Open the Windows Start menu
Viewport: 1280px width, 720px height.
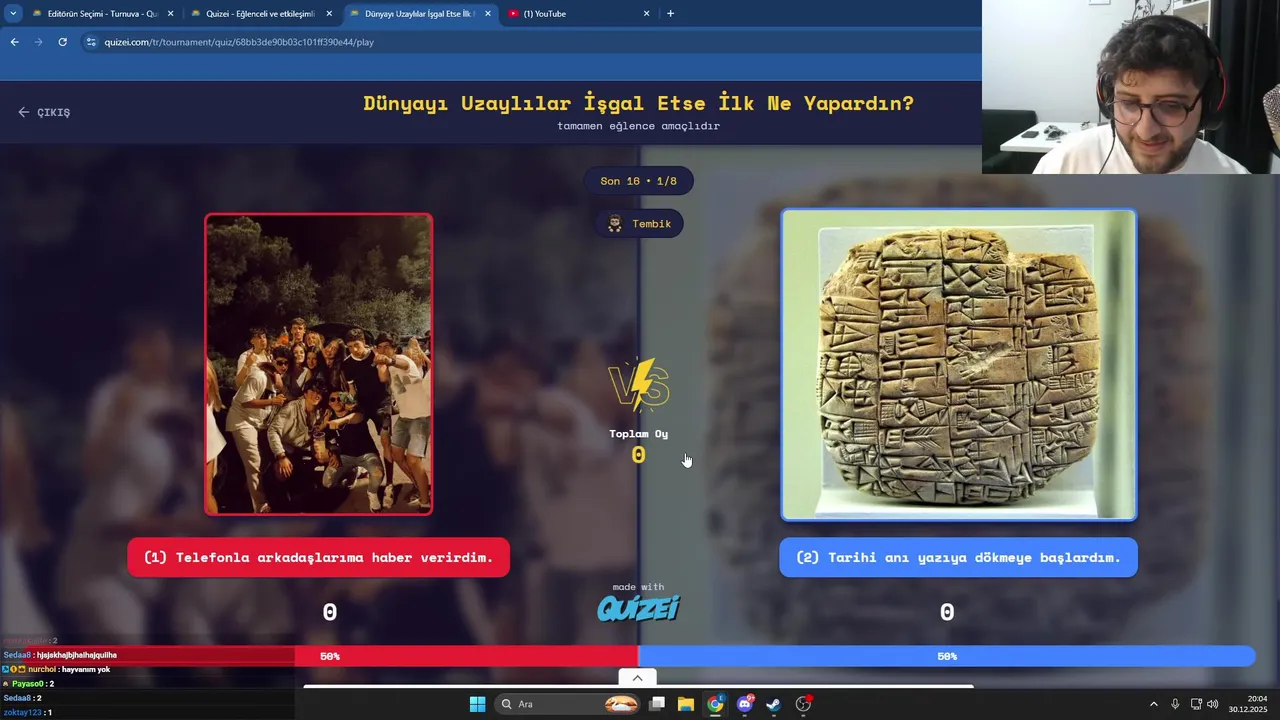tap(477, 704)
